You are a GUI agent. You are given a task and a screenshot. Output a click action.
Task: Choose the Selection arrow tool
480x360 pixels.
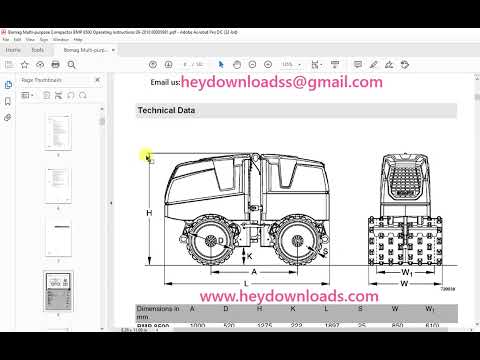[x=221, y=65]
